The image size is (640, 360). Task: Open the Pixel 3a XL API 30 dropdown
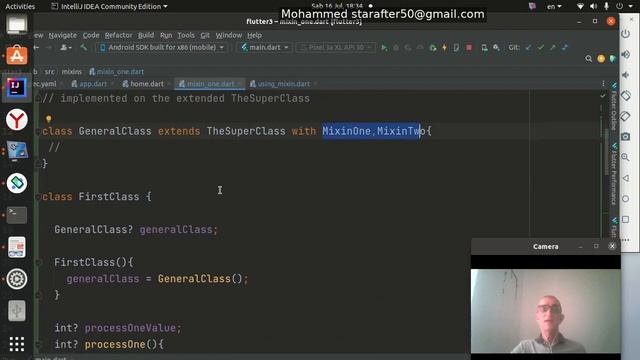336,47
